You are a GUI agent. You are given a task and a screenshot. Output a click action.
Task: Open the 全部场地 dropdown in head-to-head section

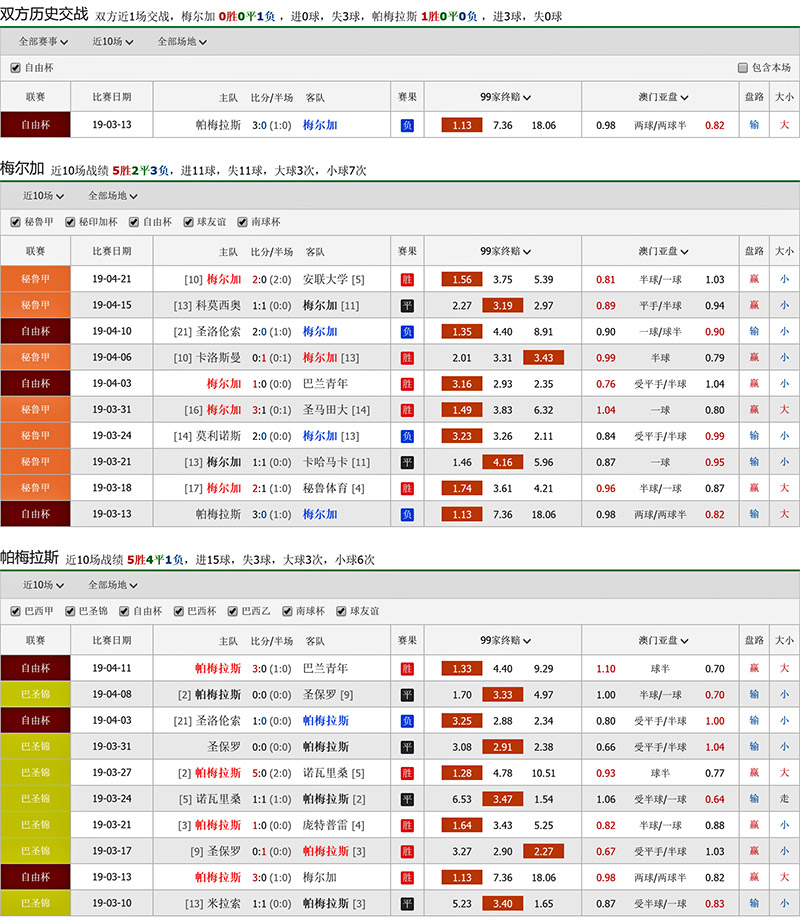point(182,42)
